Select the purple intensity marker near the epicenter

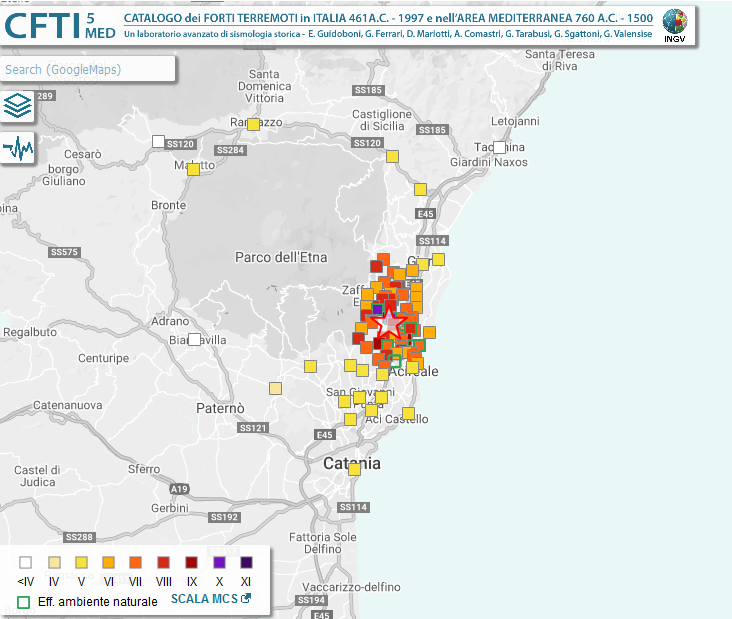[378, 311]
